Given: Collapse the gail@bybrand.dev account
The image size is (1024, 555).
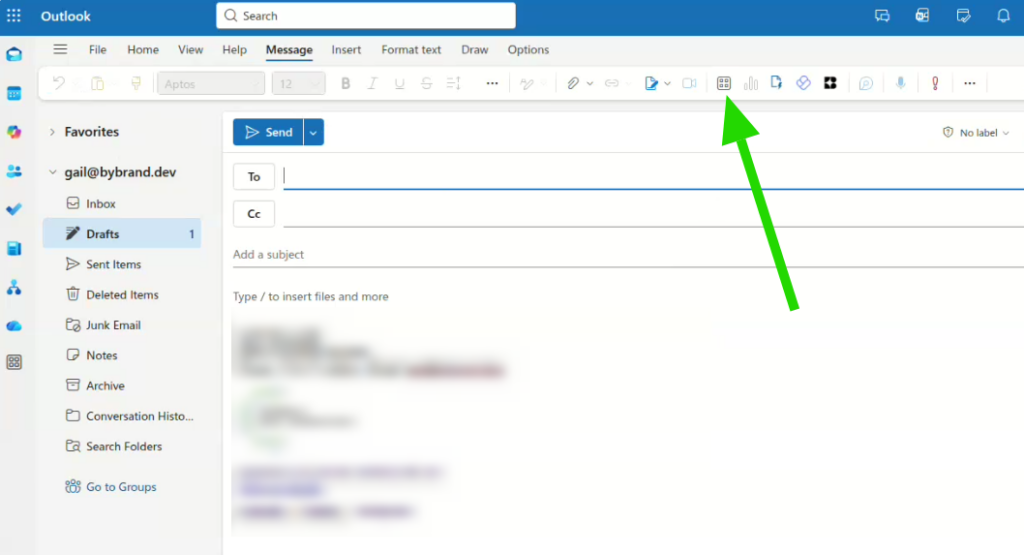Looking at the screenshot, I should [x=52, y=172].
